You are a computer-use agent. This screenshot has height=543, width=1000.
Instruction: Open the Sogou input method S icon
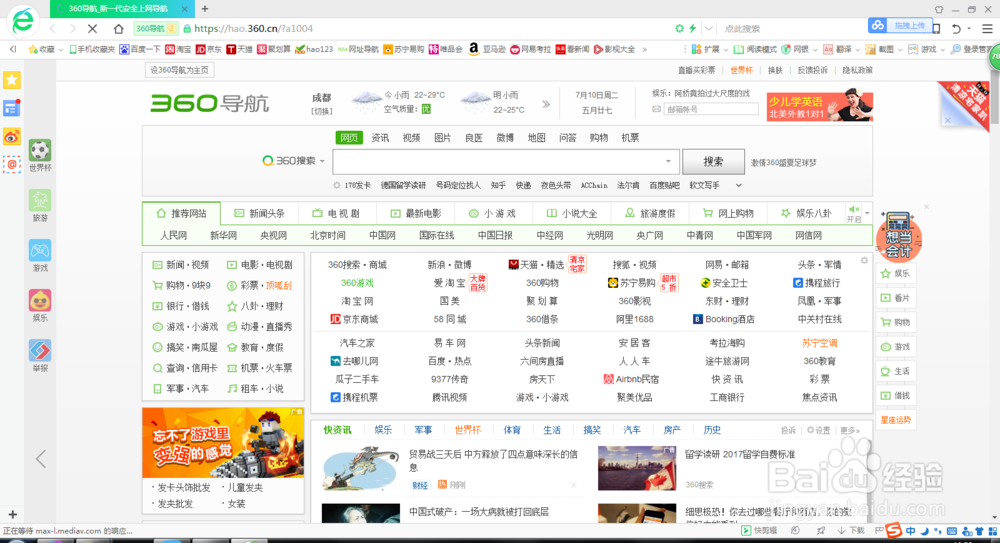tap(893, 530)
